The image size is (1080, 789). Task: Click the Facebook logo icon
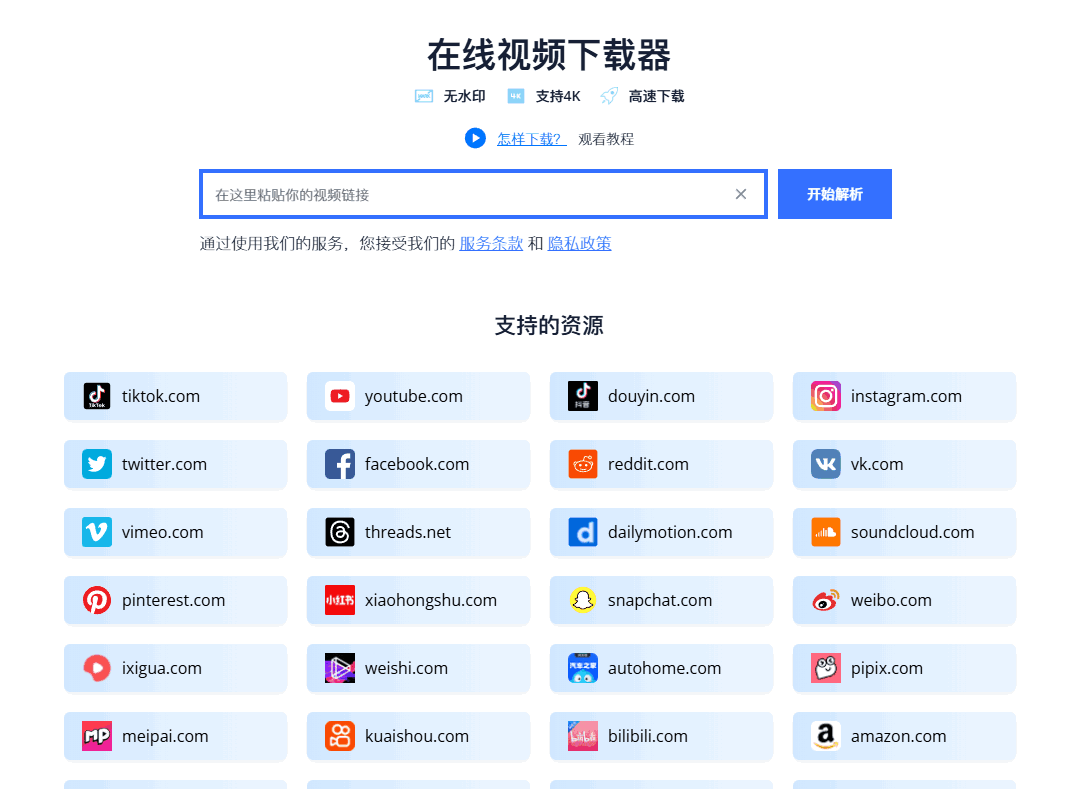pyautogui.click(x=340, y=465)
